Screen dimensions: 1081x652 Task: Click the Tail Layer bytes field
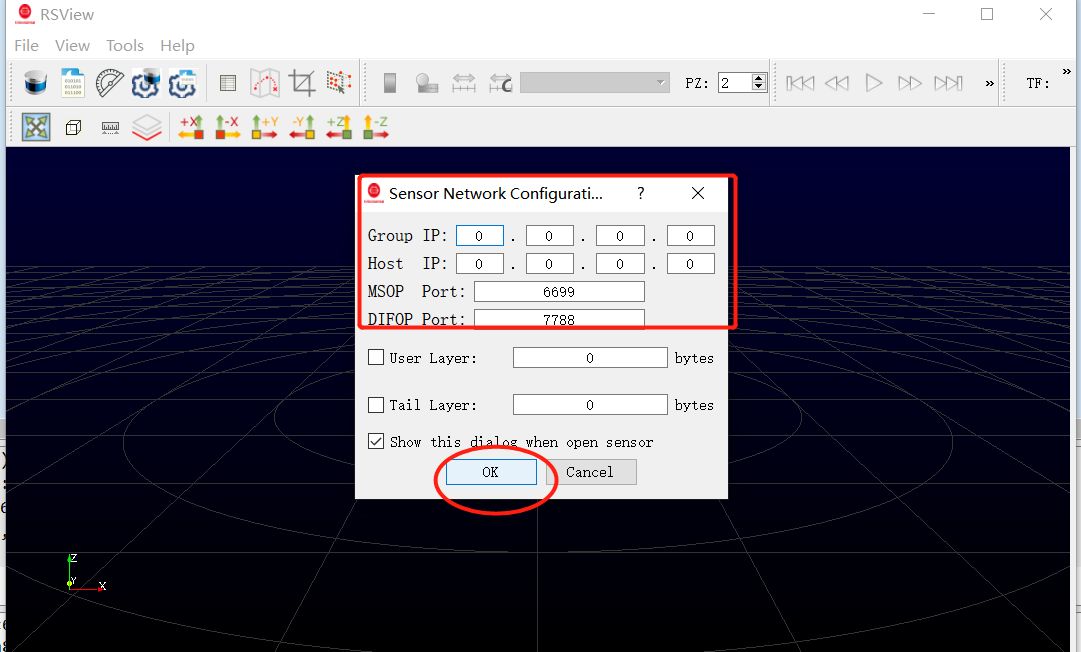590,405
